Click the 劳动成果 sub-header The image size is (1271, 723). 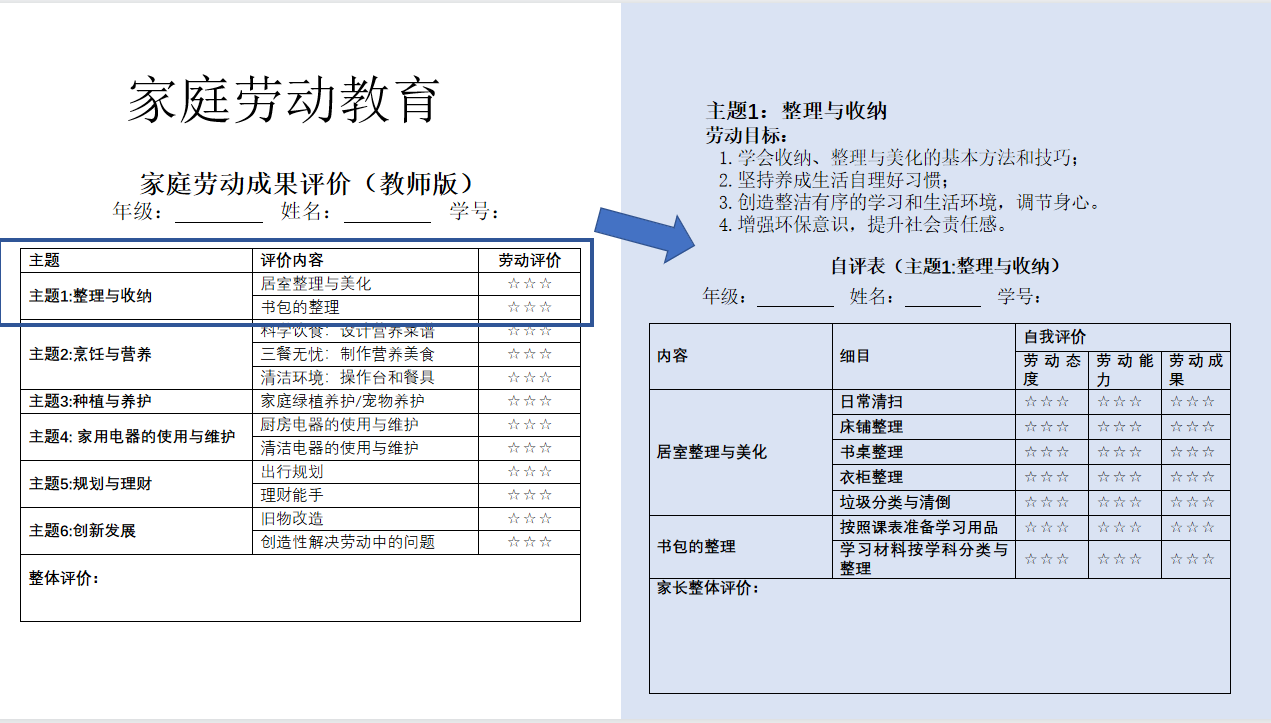(1197, 370)
